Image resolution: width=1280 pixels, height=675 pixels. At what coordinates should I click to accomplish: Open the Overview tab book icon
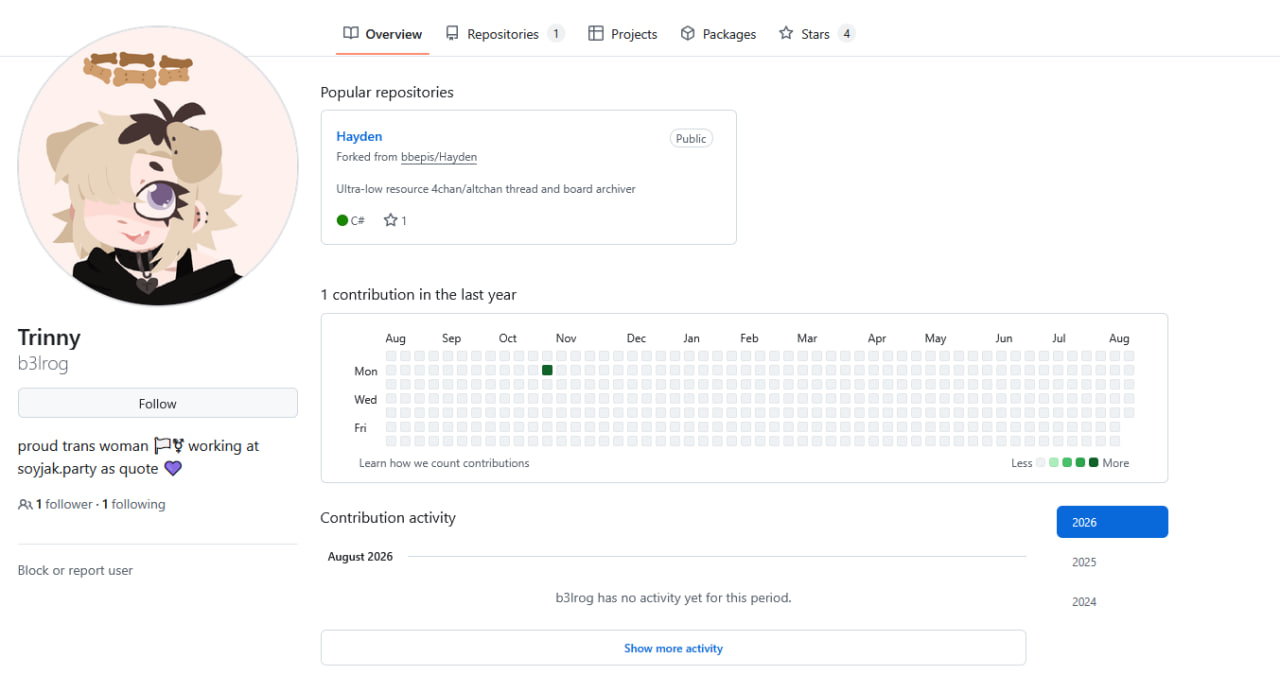tap(351, 33)
